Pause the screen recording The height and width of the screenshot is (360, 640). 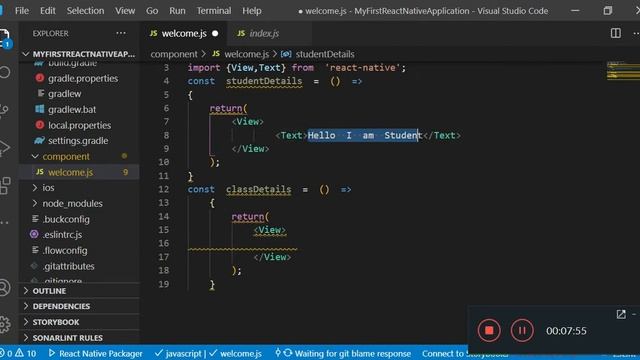[522, 330]
